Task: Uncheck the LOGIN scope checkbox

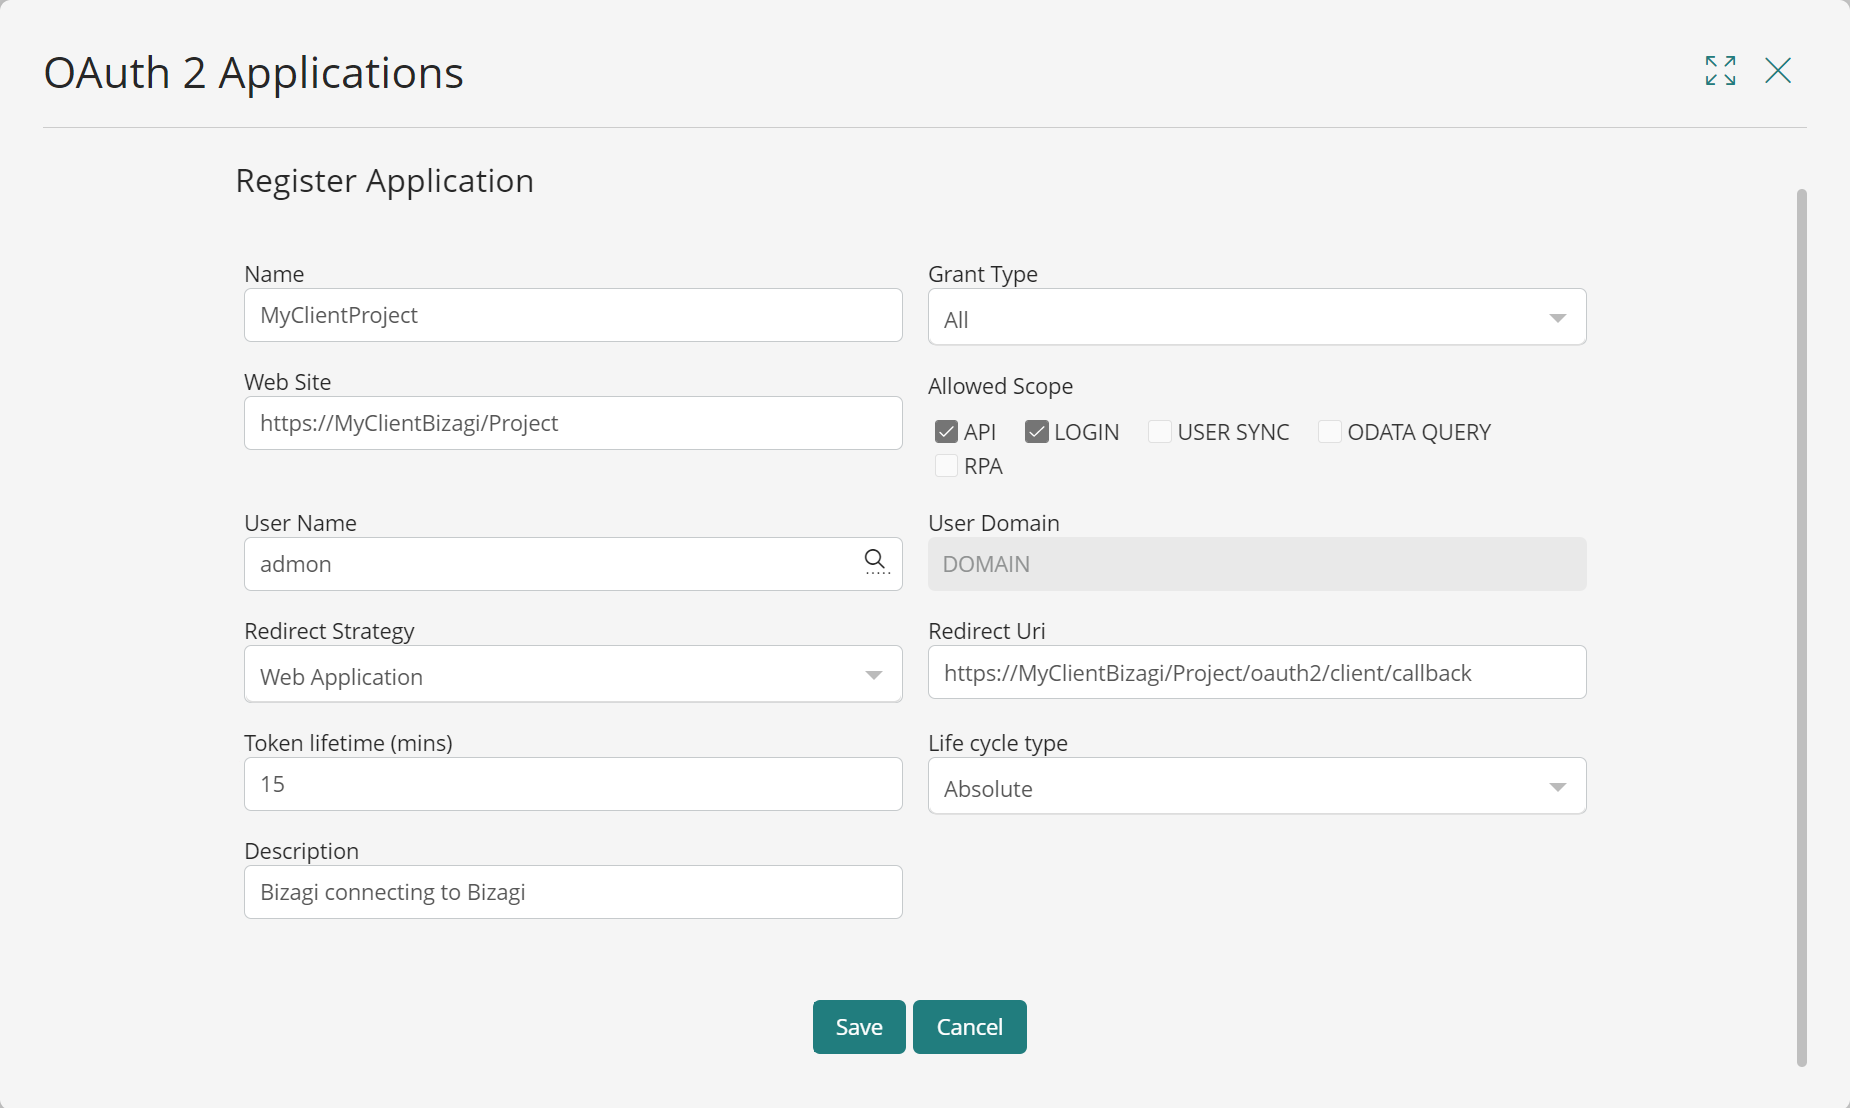Action: [1037, 432]
